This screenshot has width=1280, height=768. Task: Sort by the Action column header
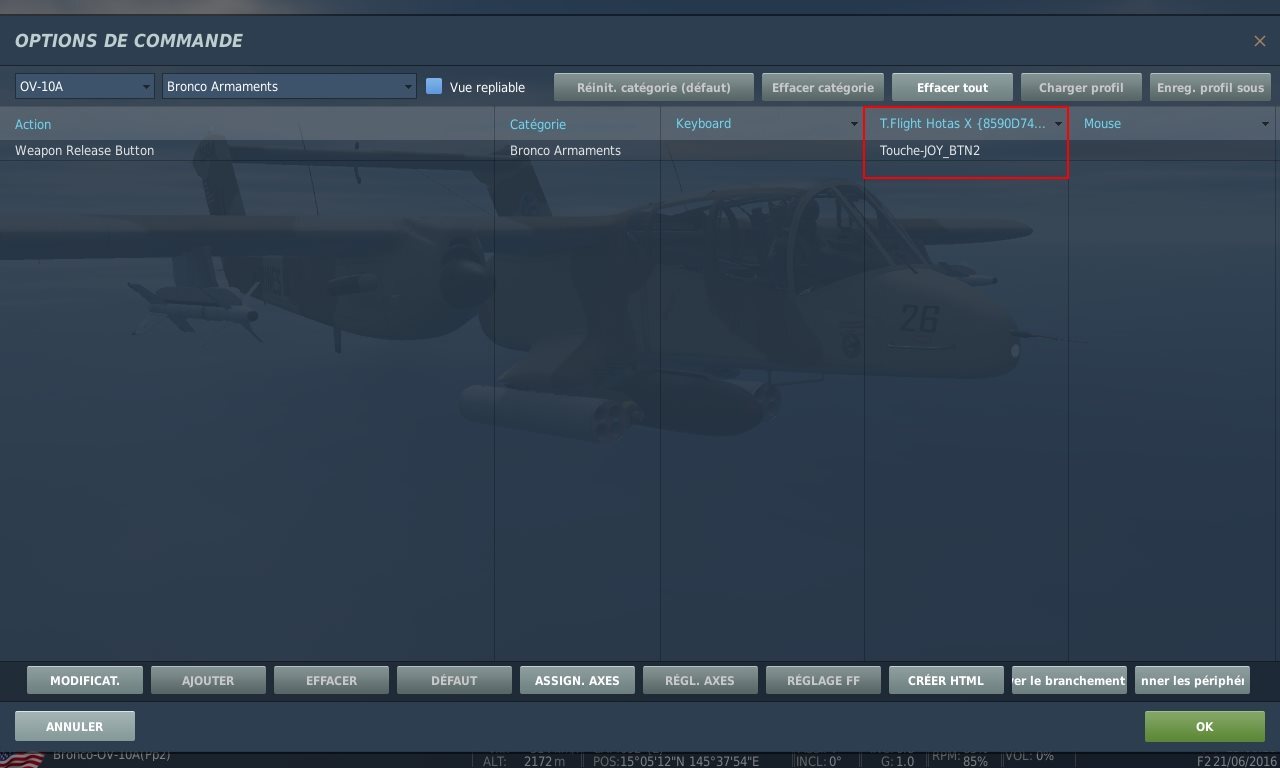[x=33, y=124]
